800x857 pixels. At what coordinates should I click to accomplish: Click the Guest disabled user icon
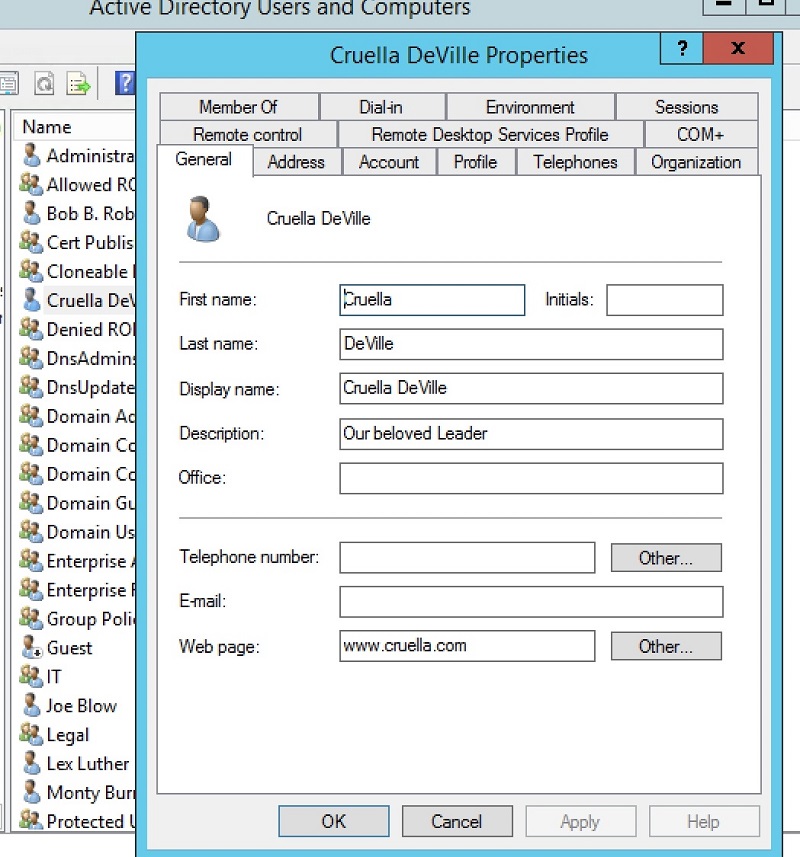pyautogui.click(x=31, y=647)
